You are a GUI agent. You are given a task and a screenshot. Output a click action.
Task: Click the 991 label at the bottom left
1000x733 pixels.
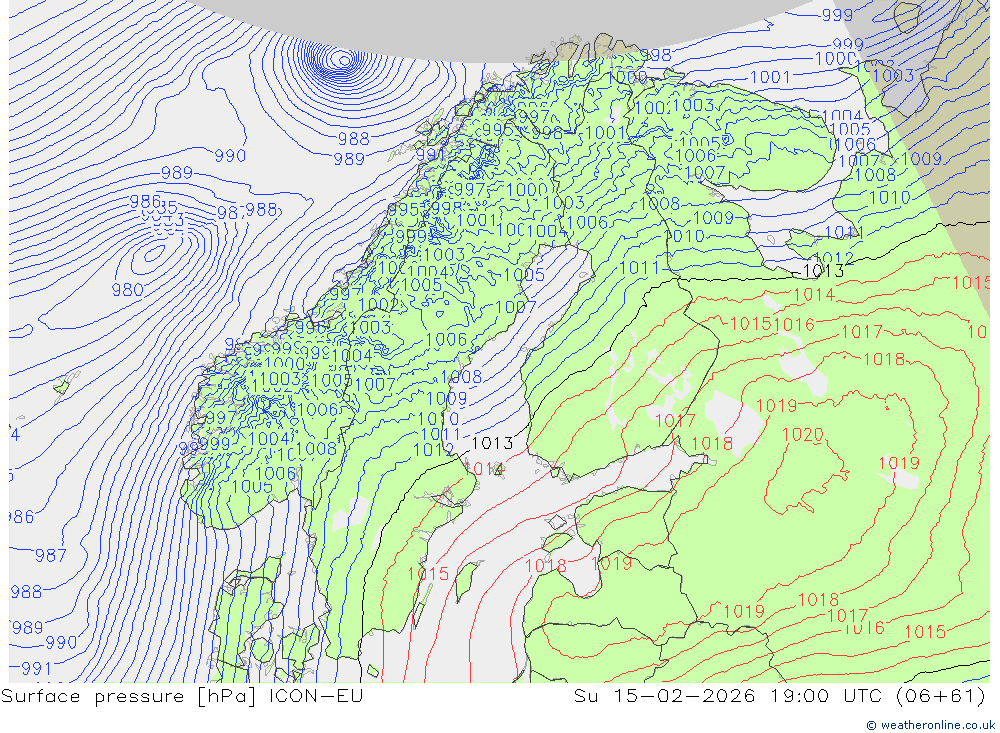(x=36, y=669)
